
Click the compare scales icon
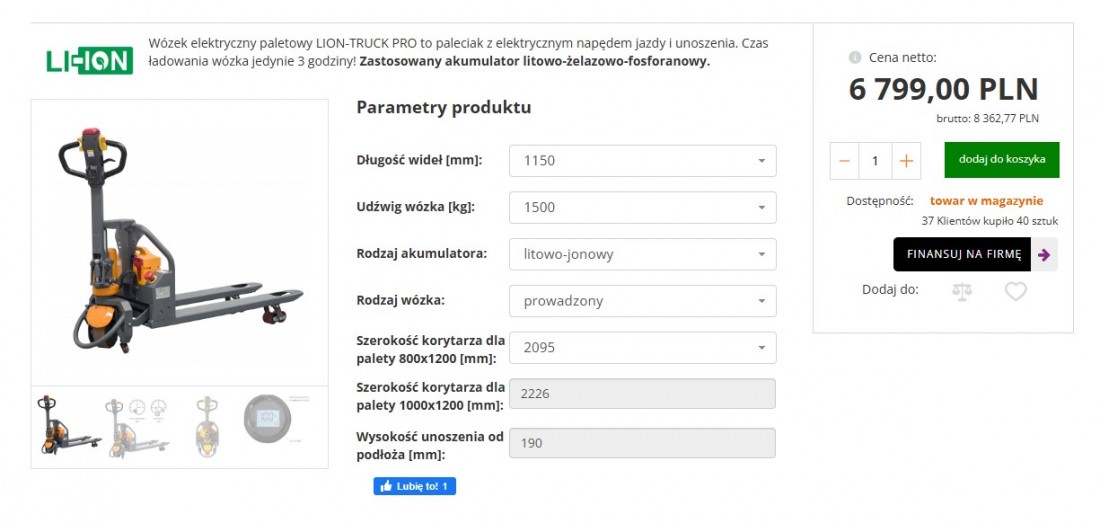tap(962, 291)
